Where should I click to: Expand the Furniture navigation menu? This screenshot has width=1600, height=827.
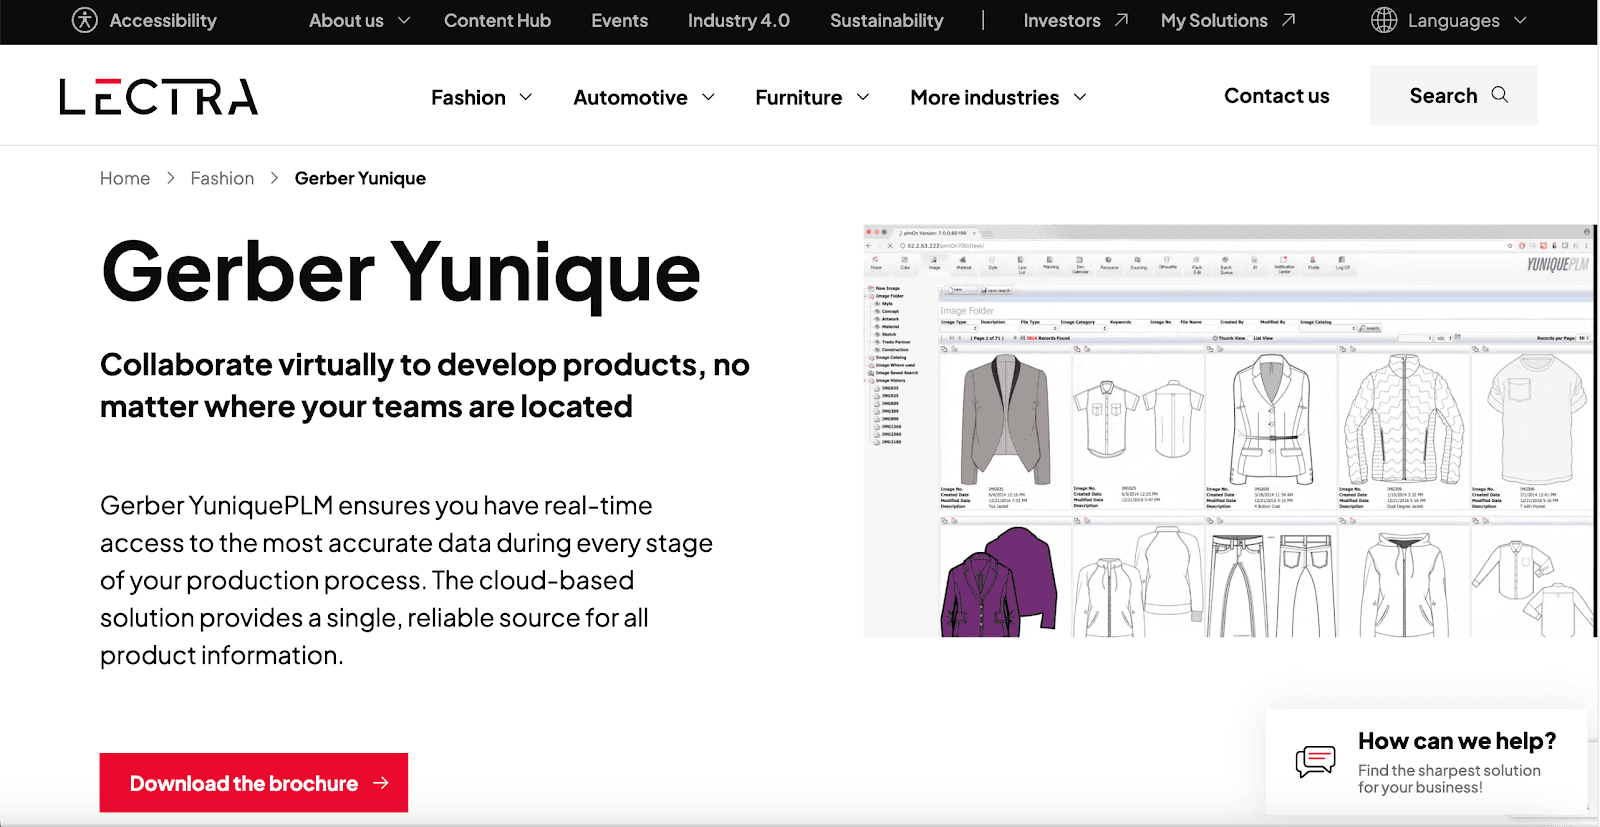coord(812,97)
